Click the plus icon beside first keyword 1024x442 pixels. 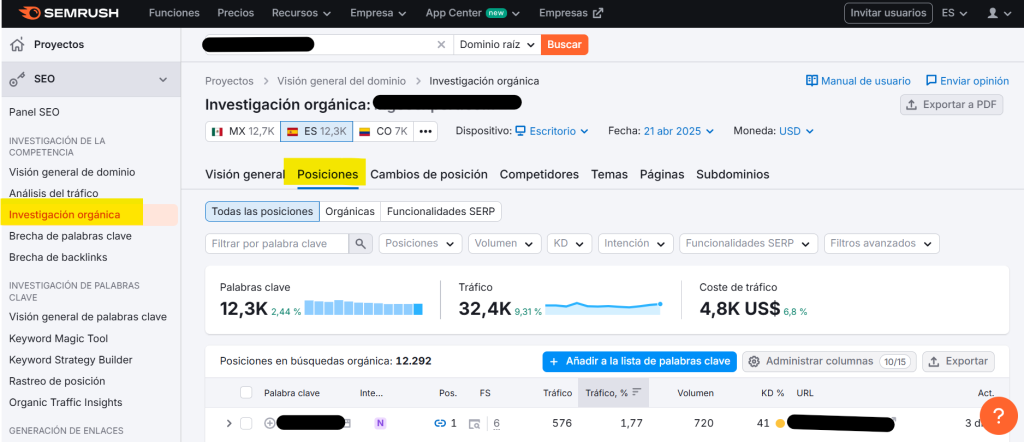point(269,423)
